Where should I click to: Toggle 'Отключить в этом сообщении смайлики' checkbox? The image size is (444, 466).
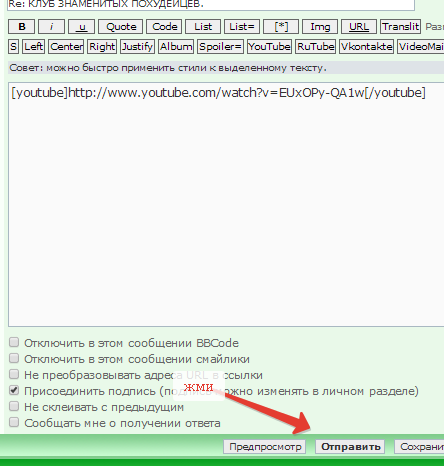coord(14,358)
